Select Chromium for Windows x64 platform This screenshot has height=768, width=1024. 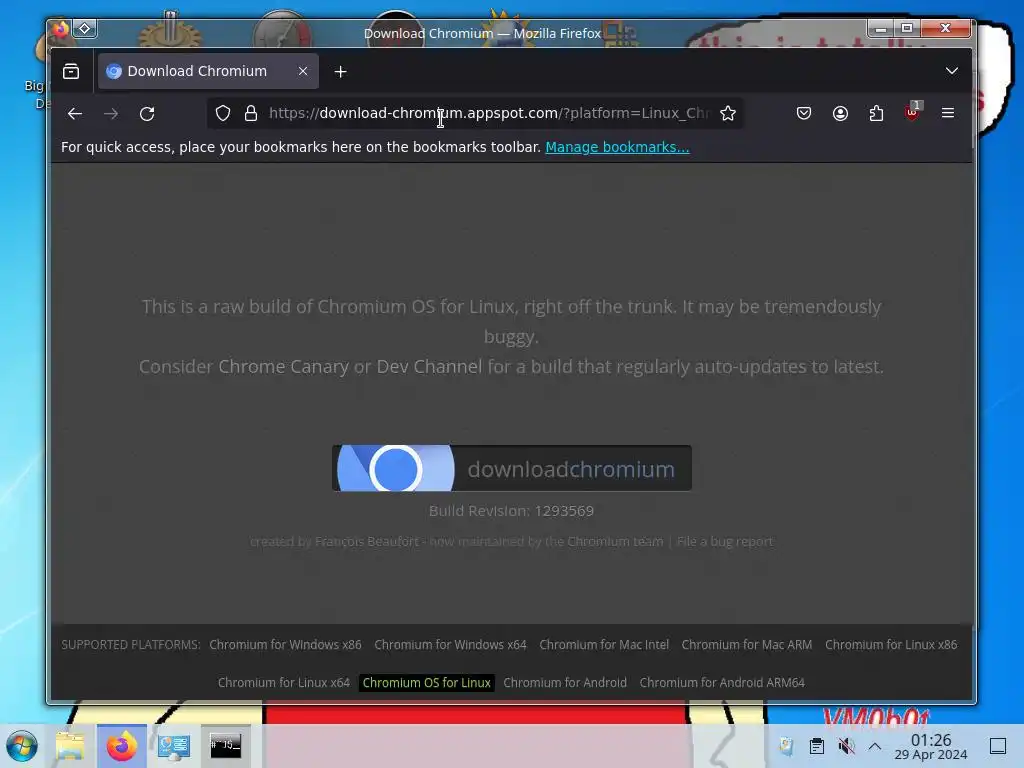450,645
